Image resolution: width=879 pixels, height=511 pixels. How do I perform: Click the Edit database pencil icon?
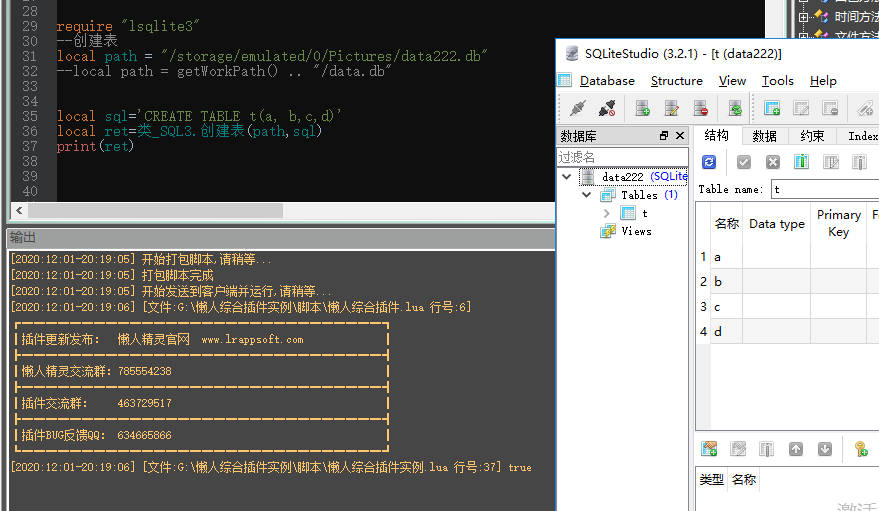(672, 108)
